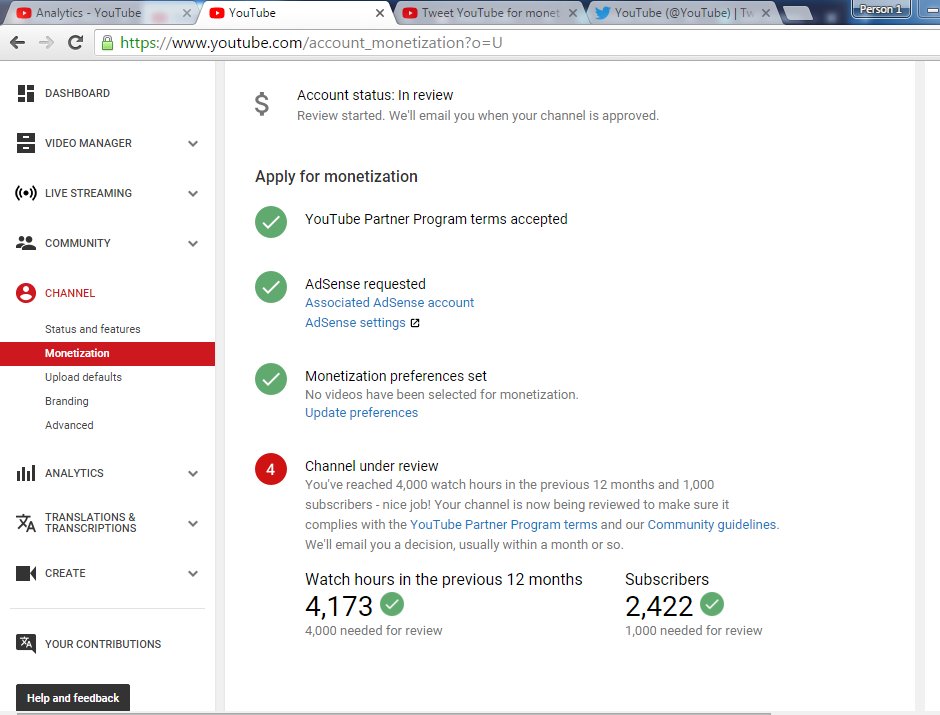The width and height of the screenshot is (940, 715).
Task: Click the 'Channel under review' heading
Action: 372,466
